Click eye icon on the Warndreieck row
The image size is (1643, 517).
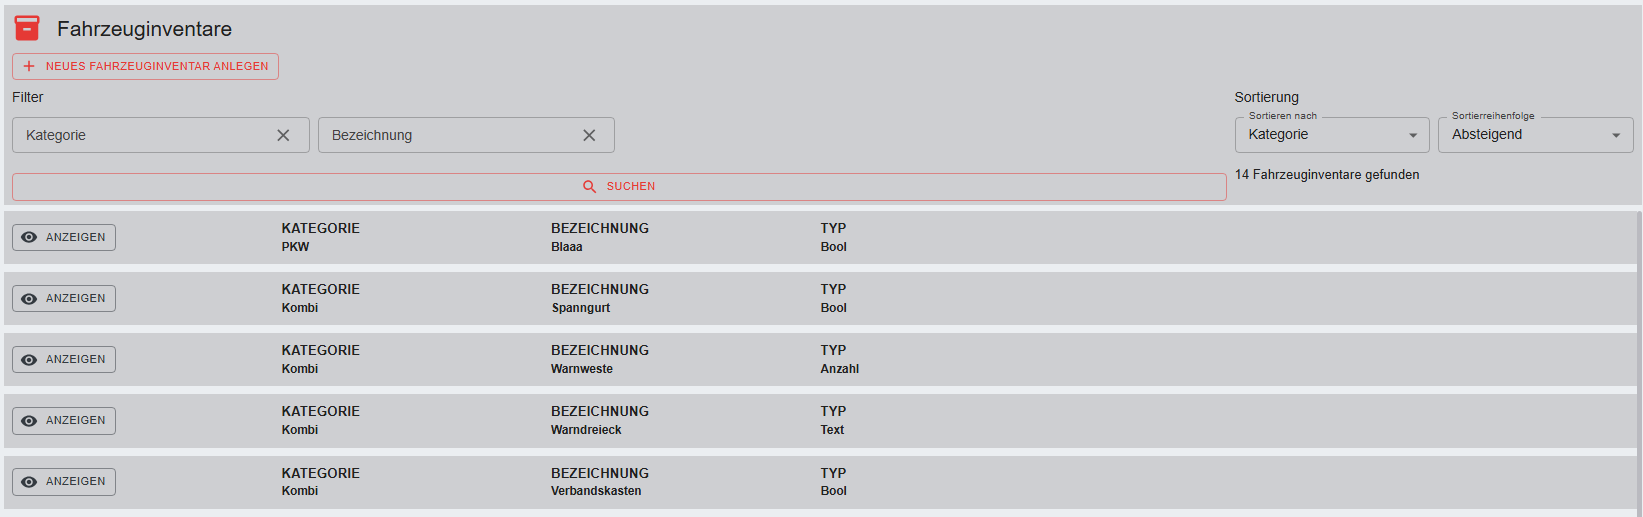point(29,421)
